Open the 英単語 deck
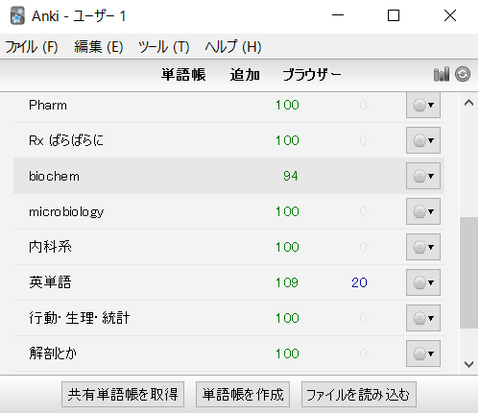 pyautogui.click(x=50, y=283)
